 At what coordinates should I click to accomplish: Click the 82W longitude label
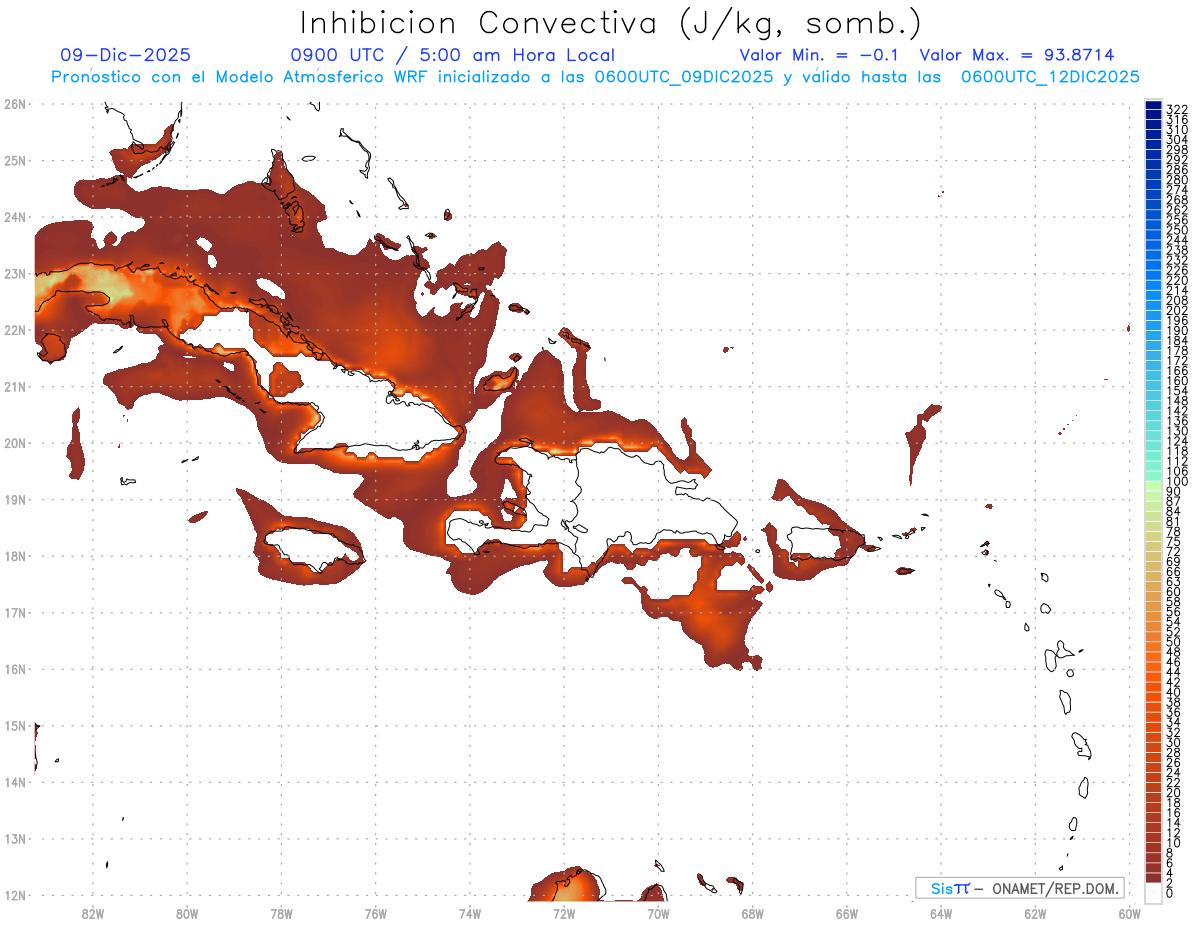pos(93,913)
